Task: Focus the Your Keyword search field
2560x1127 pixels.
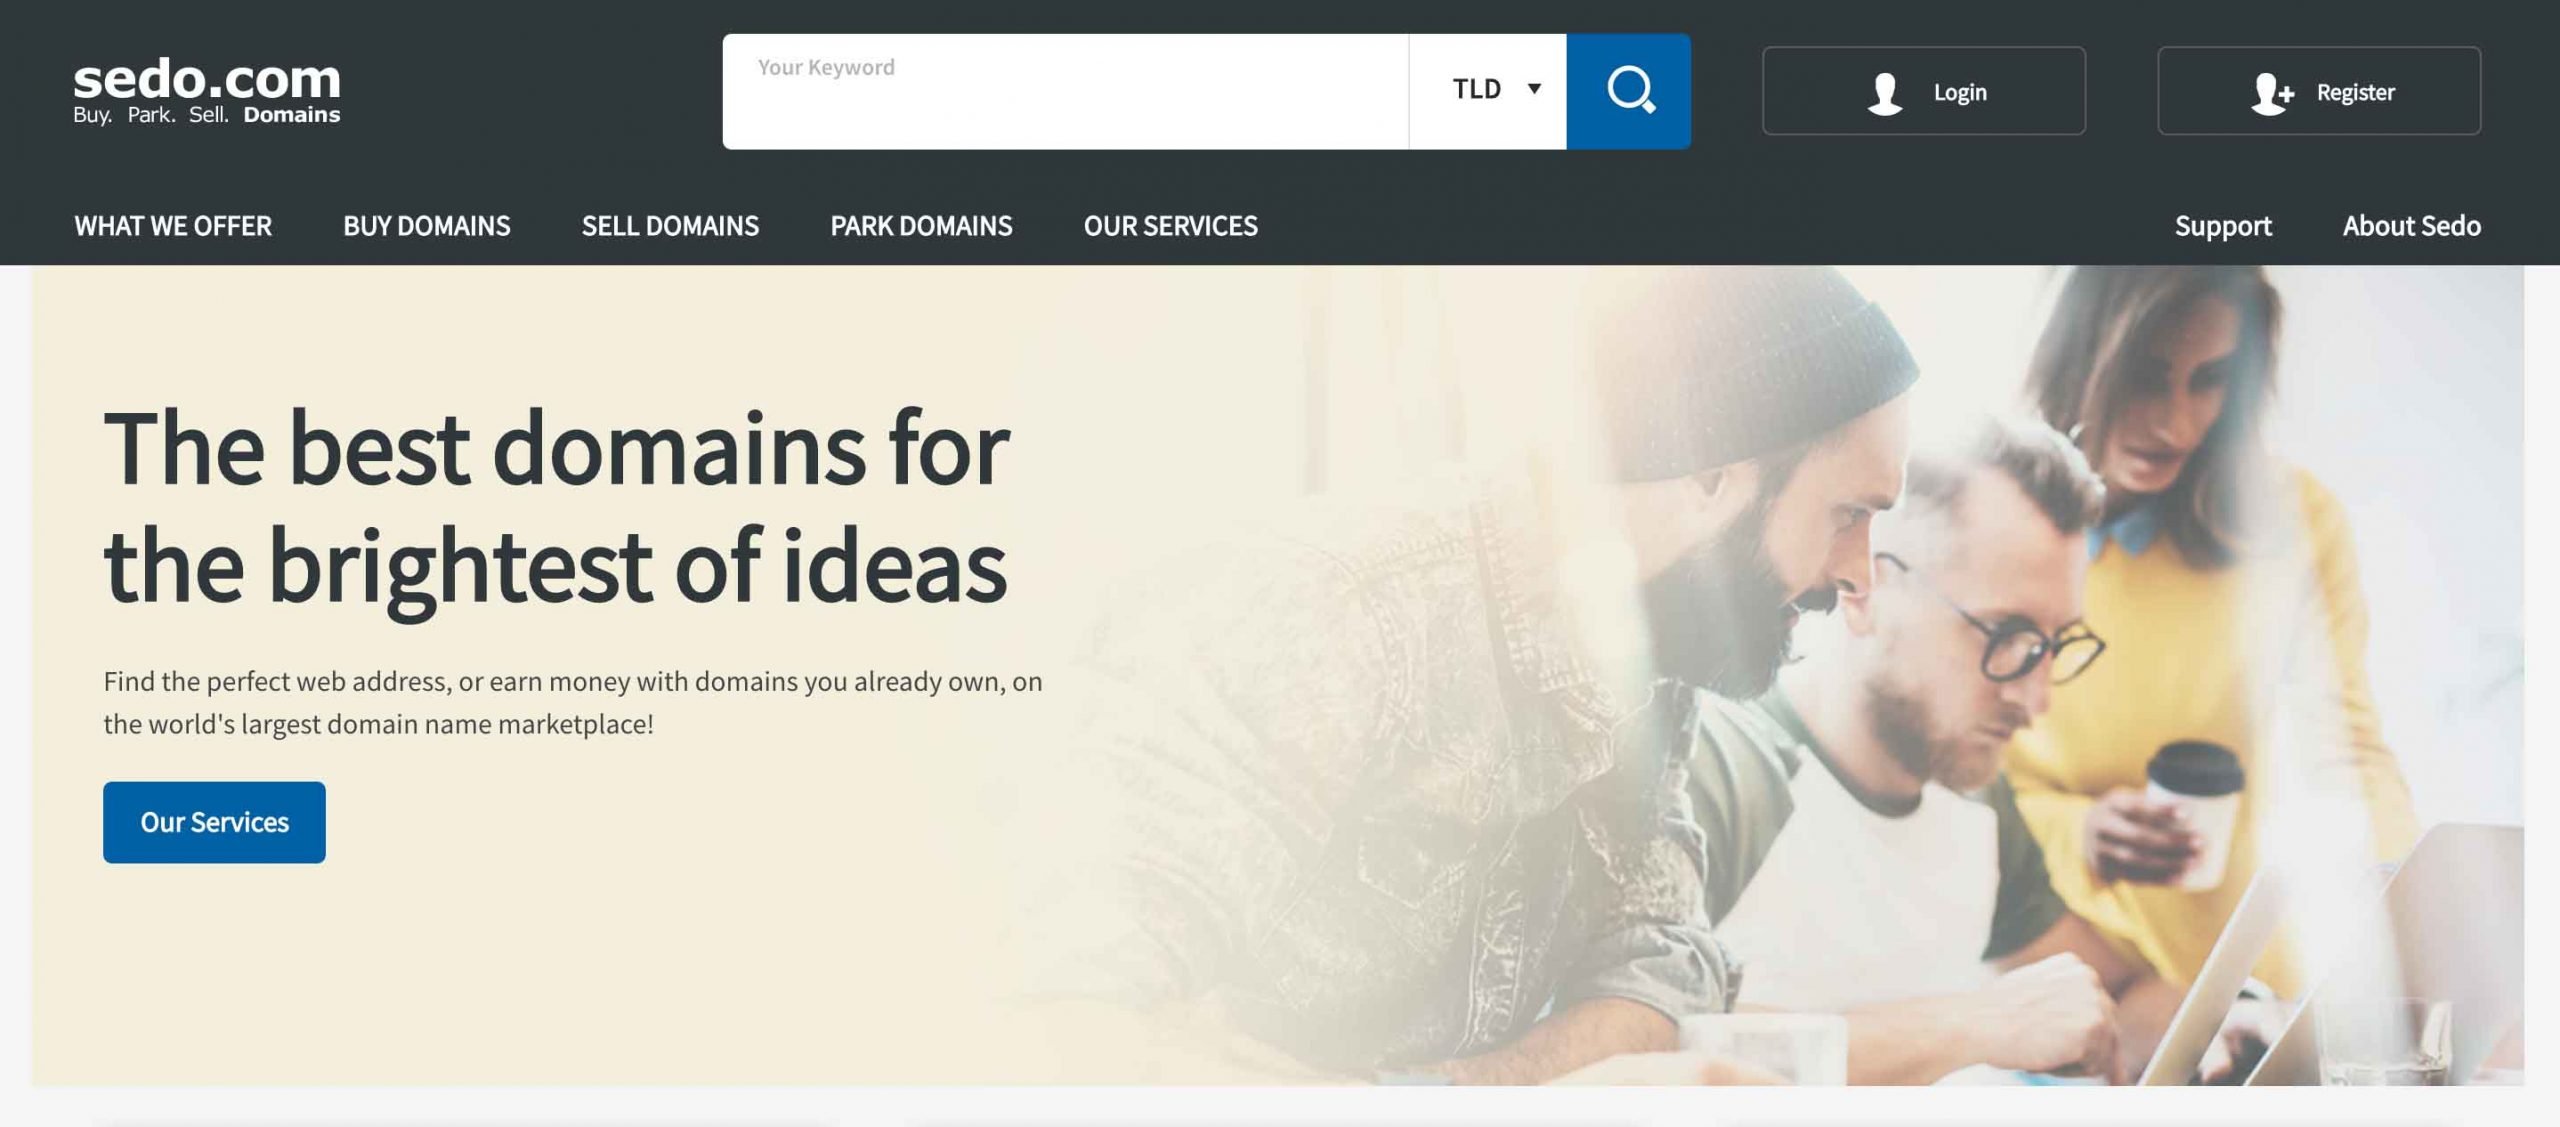Action: (1066, 91)
